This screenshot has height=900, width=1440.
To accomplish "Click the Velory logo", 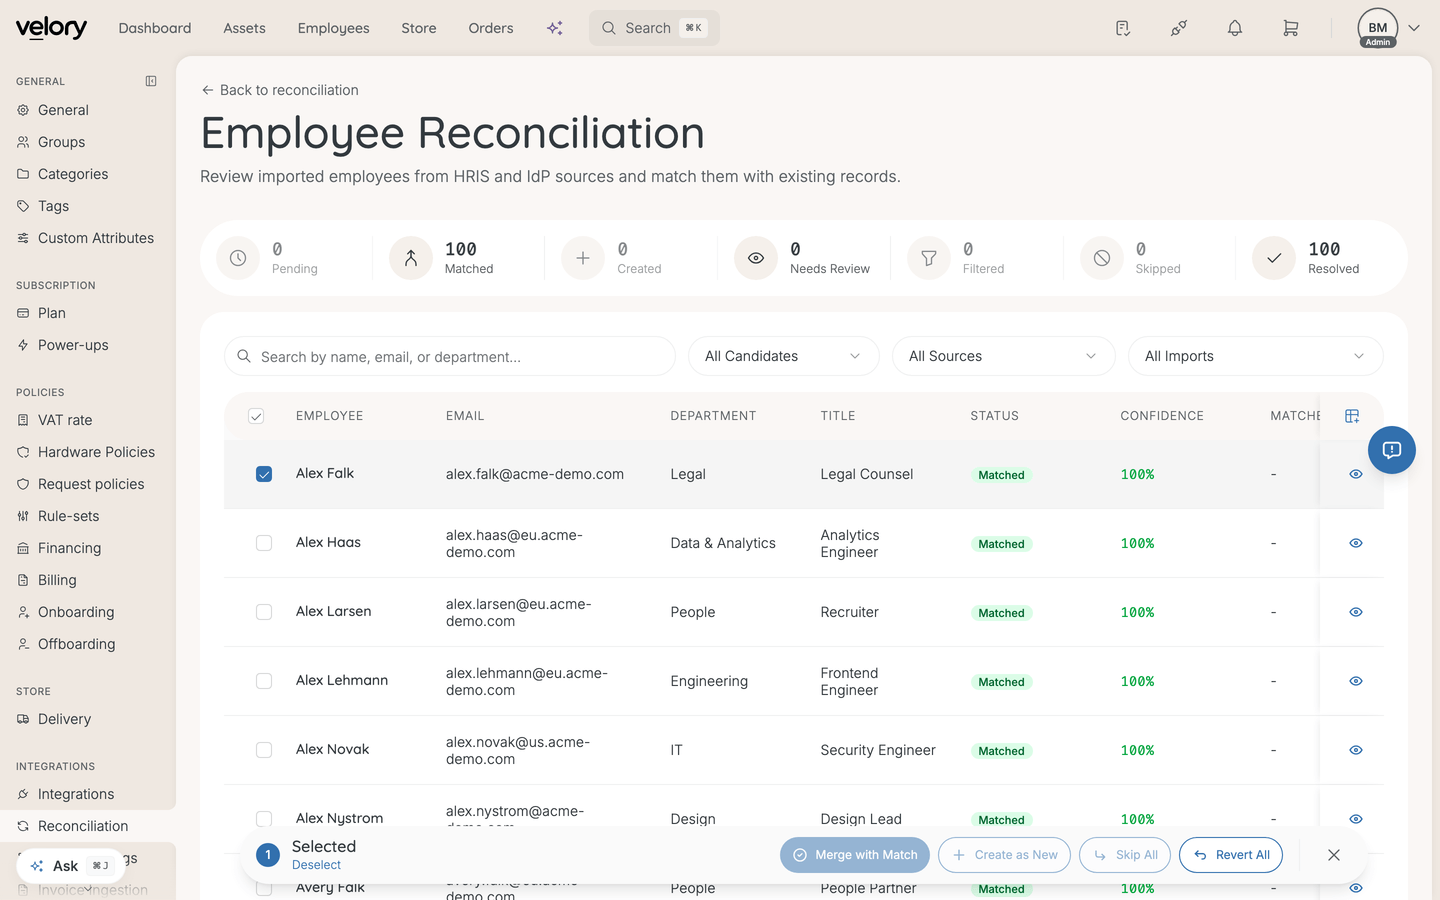I will click(52, 28).
